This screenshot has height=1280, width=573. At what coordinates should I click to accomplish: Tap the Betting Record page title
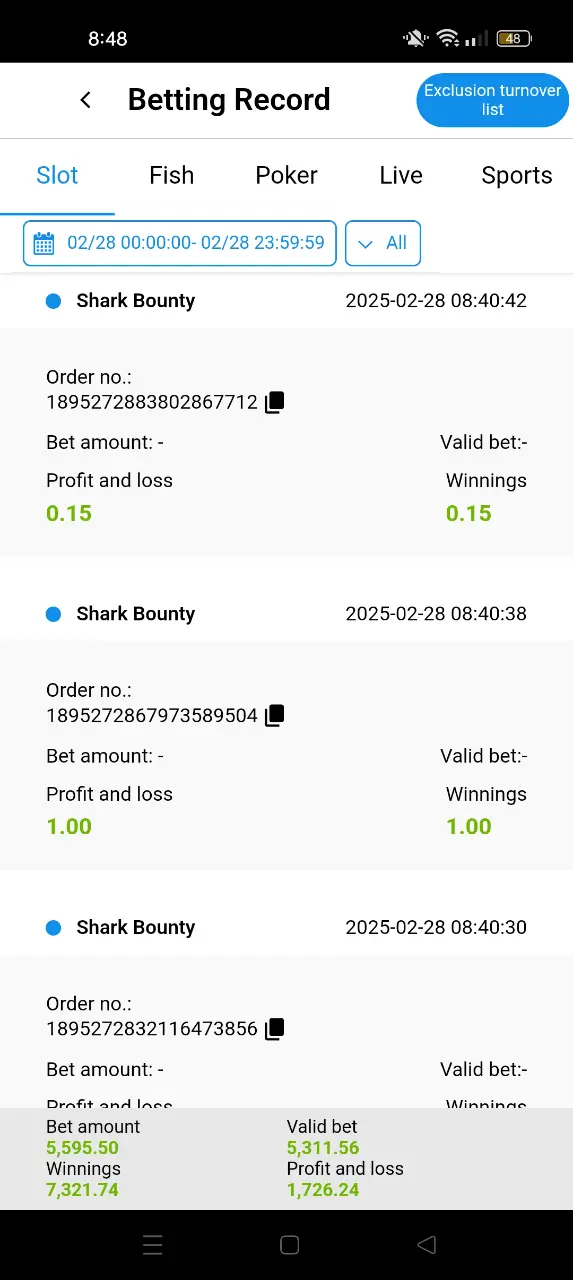(229, 100)
